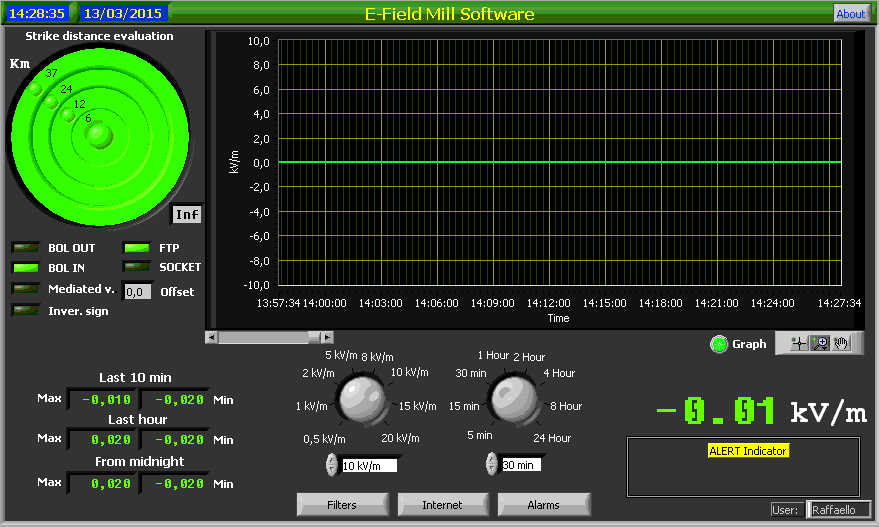Viewport: 879px width, 527px height.
Task: Click the 0,5 kV/m knob position label
Action: 324,439
